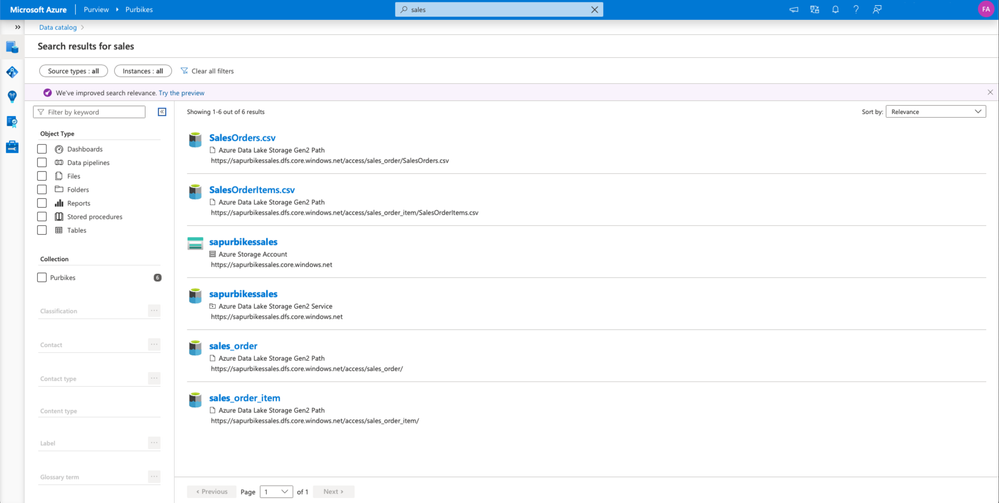This screenshot has height=503, width=999.
Task: Open the Data map sidebar icon
Action: click(12, 71)
